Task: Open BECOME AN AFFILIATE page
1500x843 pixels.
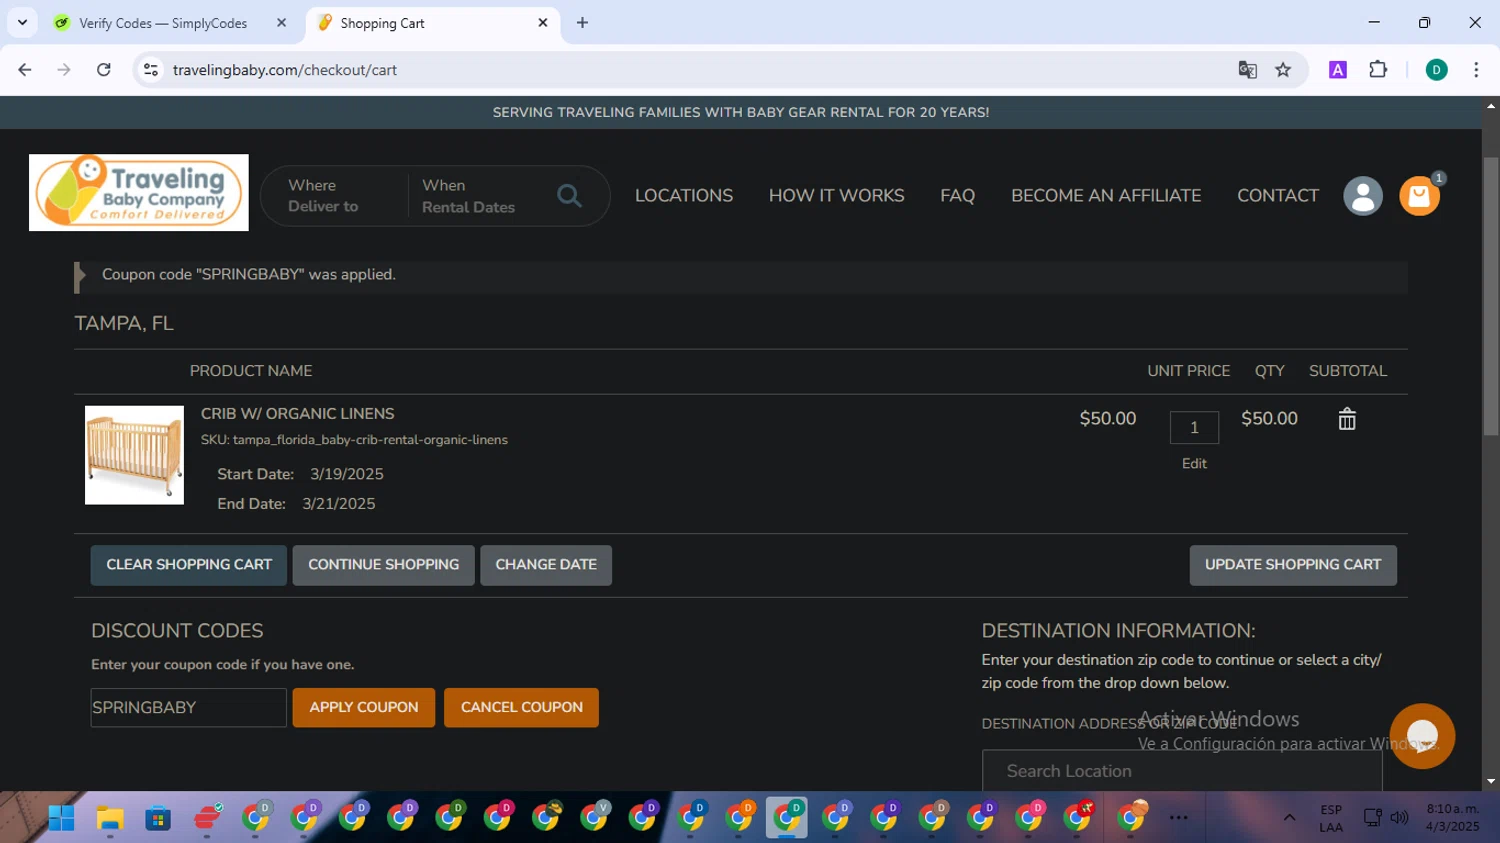Action: [x=1106, y=196]
